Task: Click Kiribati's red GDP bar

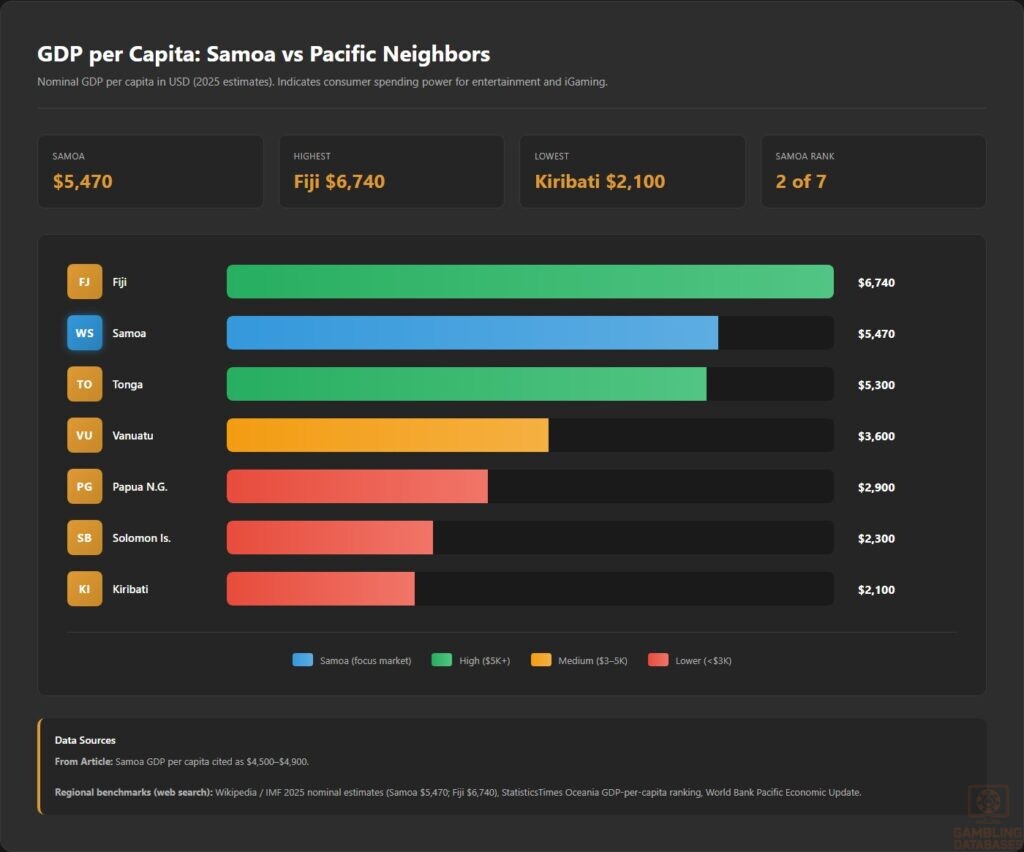Action: click(x=321, y=589)
